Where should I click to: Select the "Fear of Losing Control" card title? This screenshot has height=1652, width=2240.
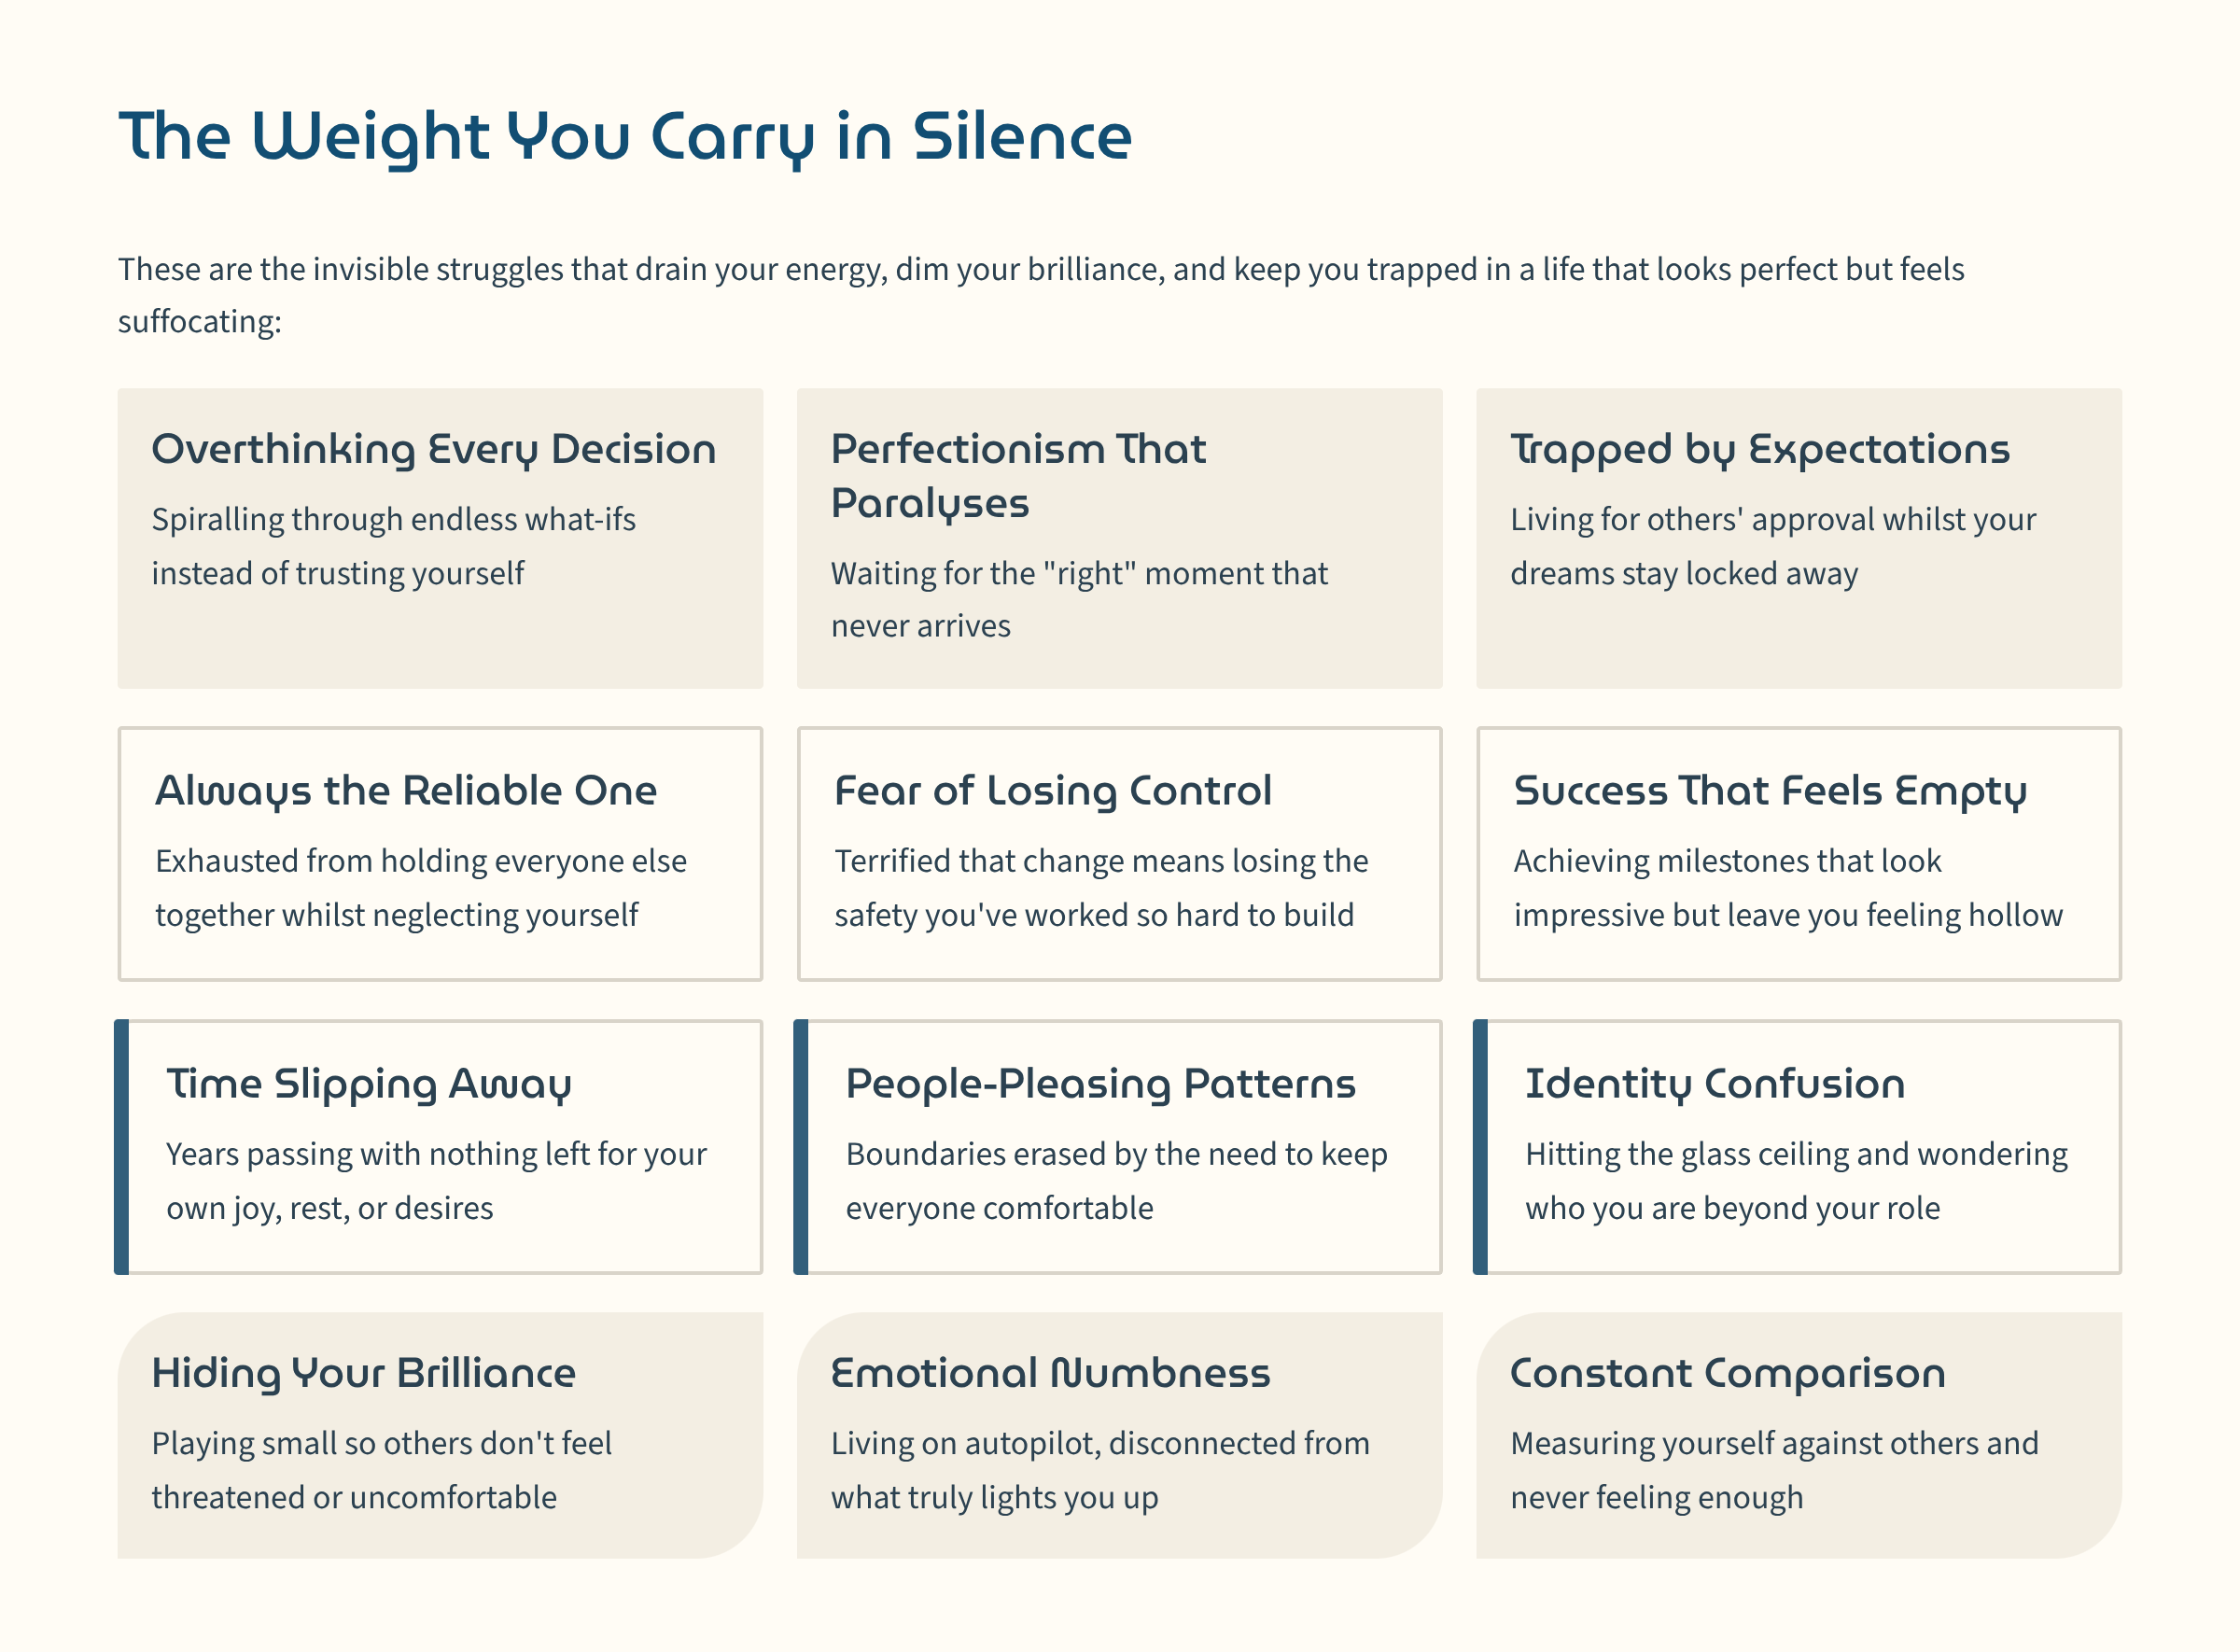coord(1053,791)
